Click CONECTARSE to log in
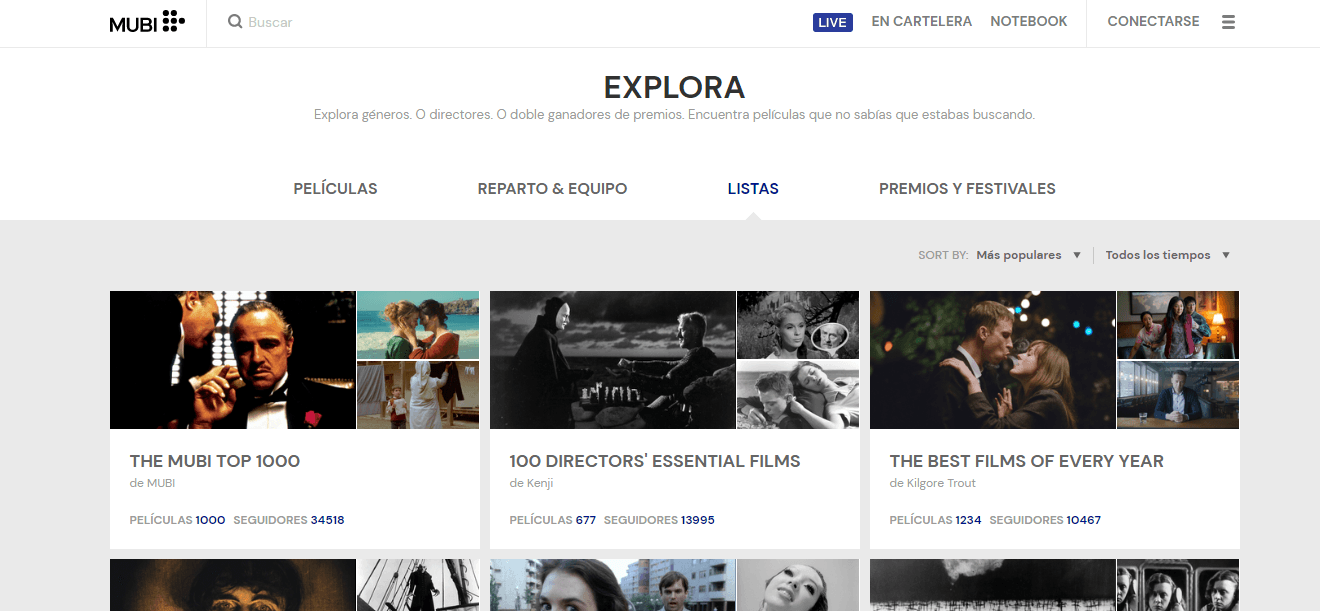Image resolution: width=1320 pixels, height=611 pixels. pyautogui.click(x=1153, y=21)
